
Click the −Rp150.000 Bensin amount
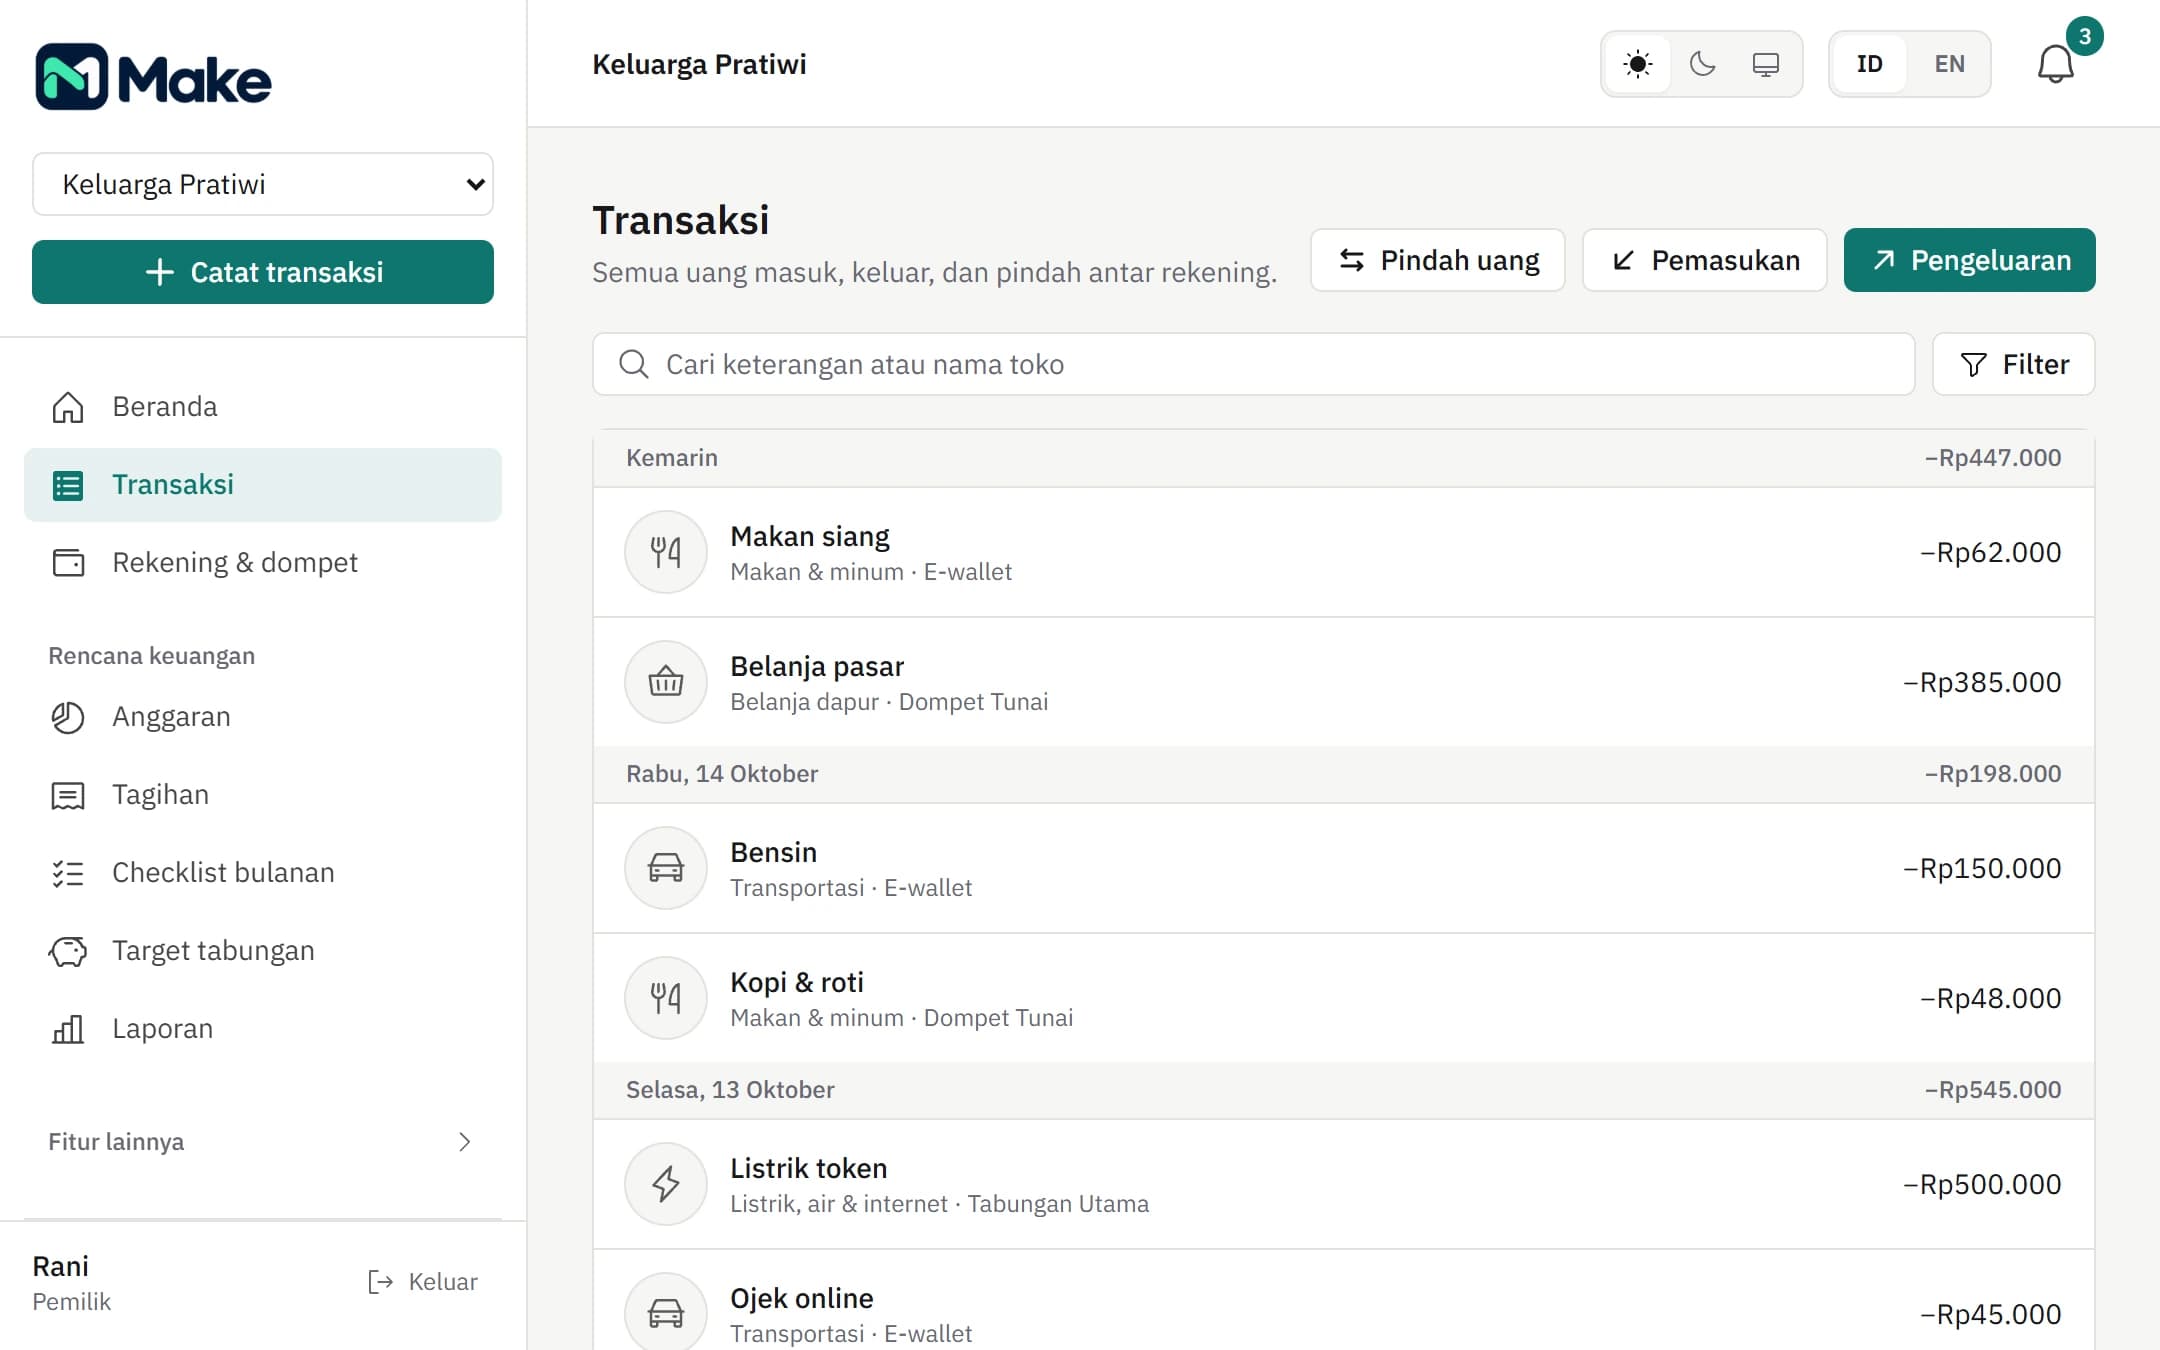point(1982,868)
